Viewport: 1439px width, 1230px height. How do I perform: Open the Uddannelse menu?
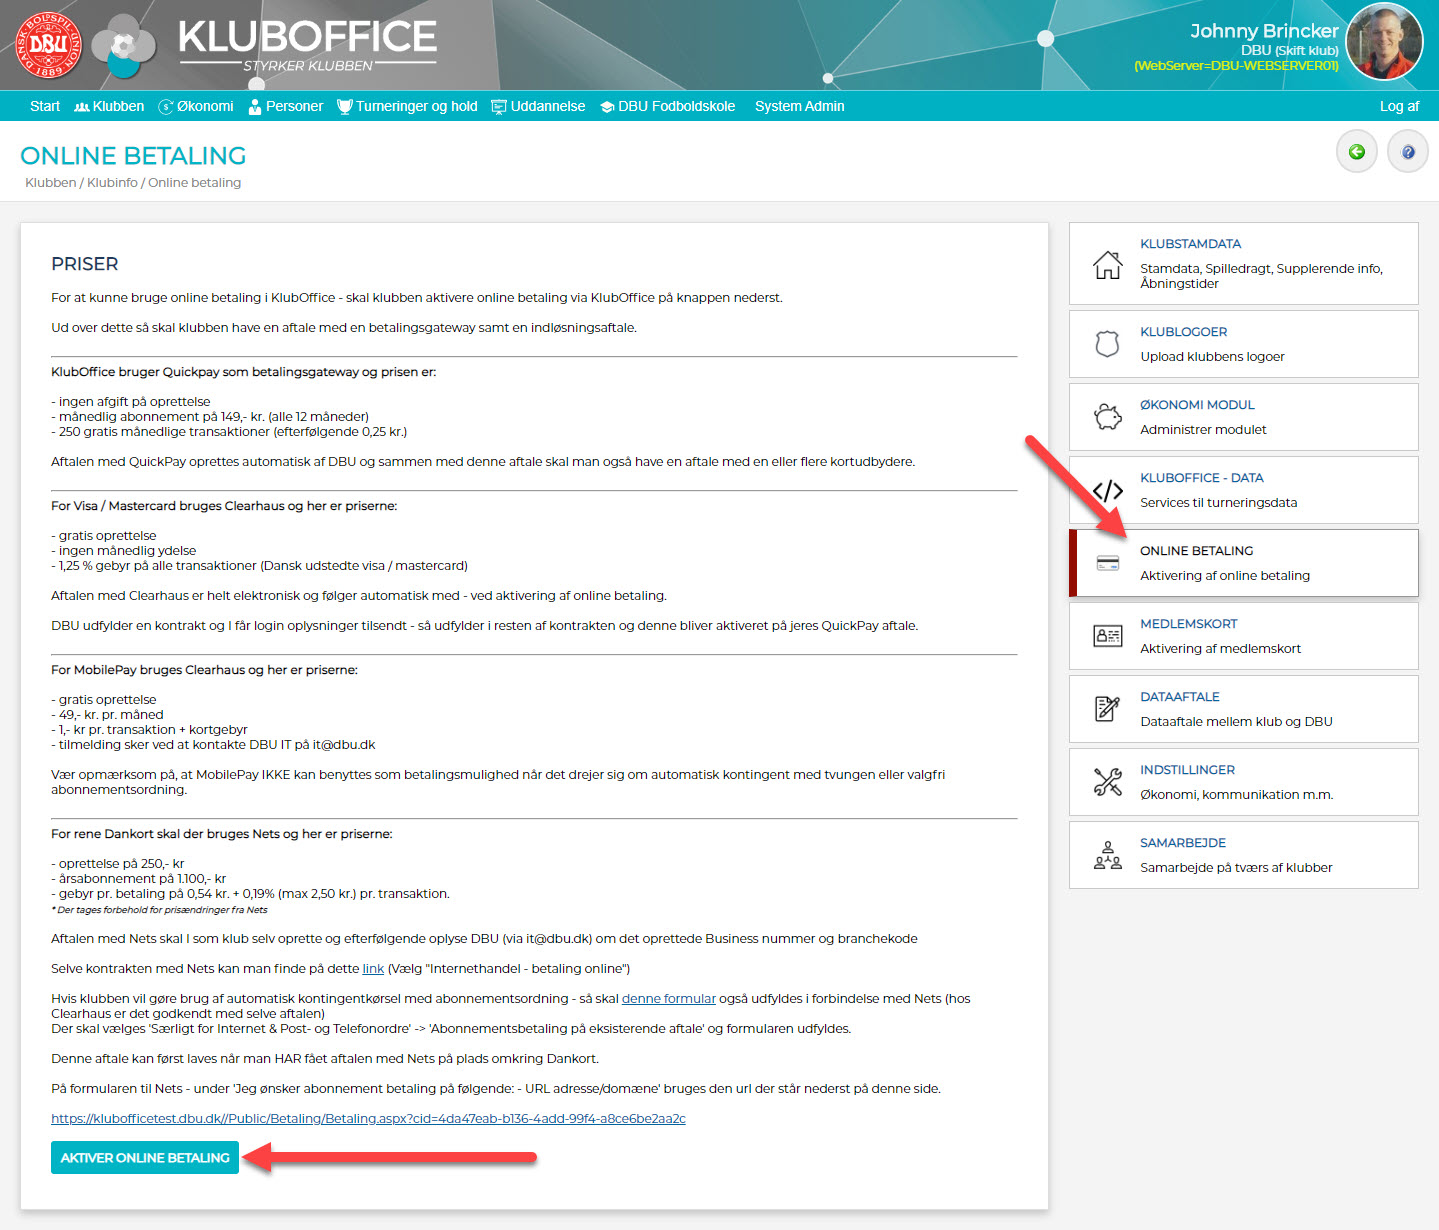[x=538, y=106]
